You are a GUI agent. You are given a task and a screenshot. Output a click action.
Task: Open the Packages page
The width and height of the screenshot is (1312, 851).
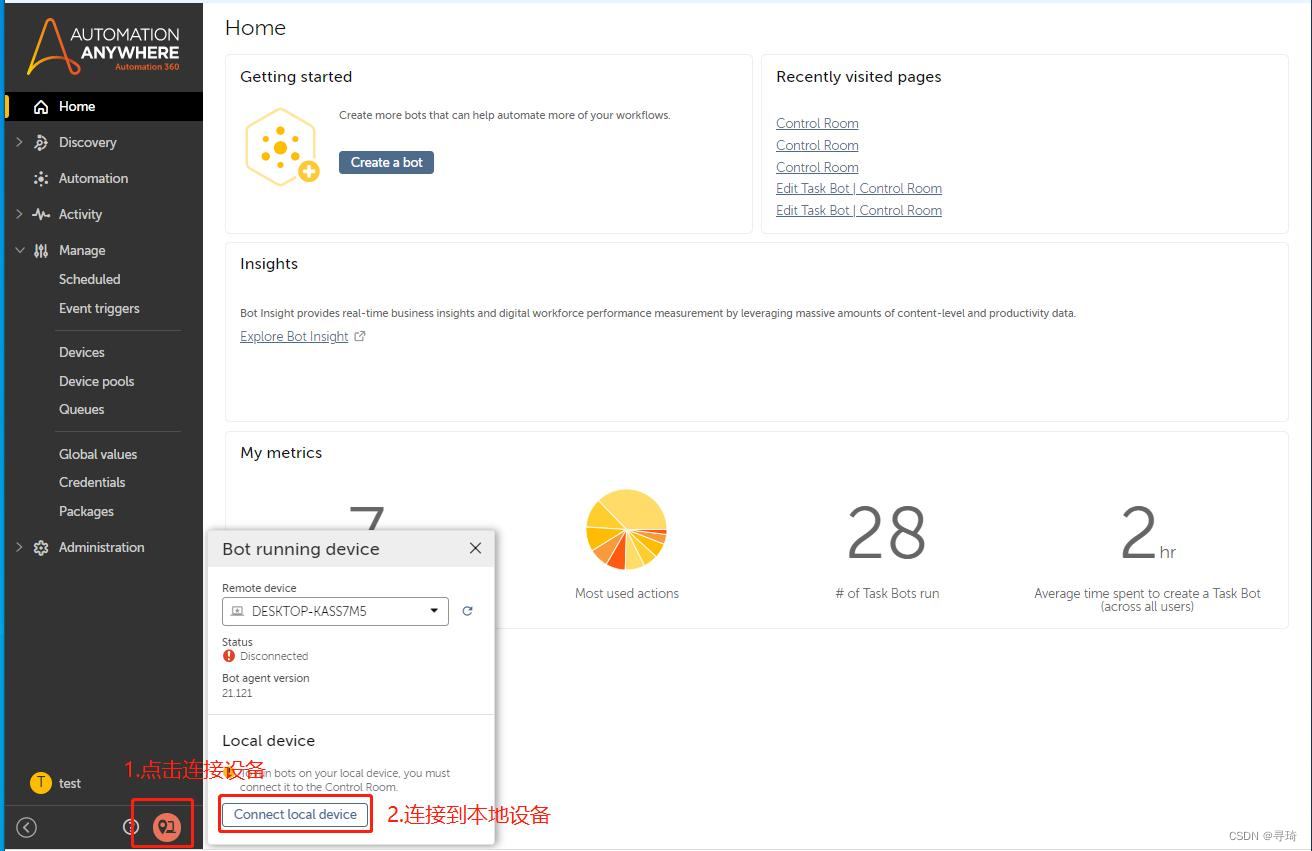86,512
